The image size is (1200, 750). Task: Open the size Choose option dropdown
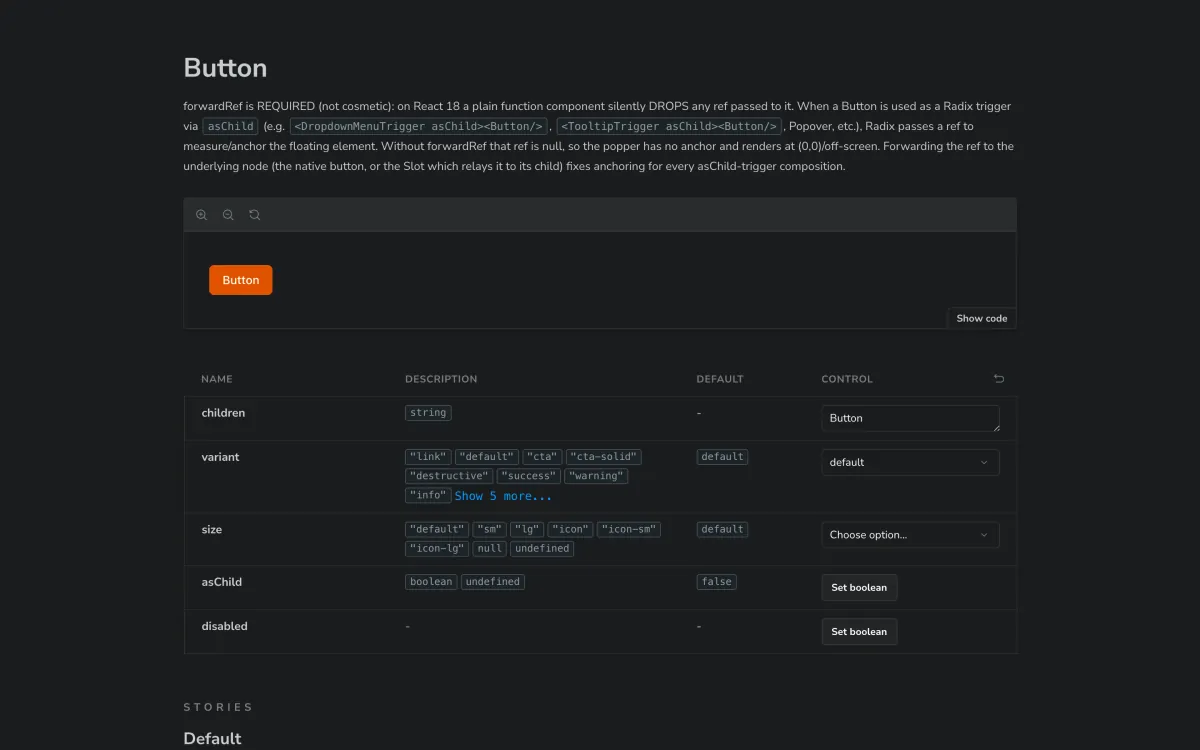click(910, 535)
